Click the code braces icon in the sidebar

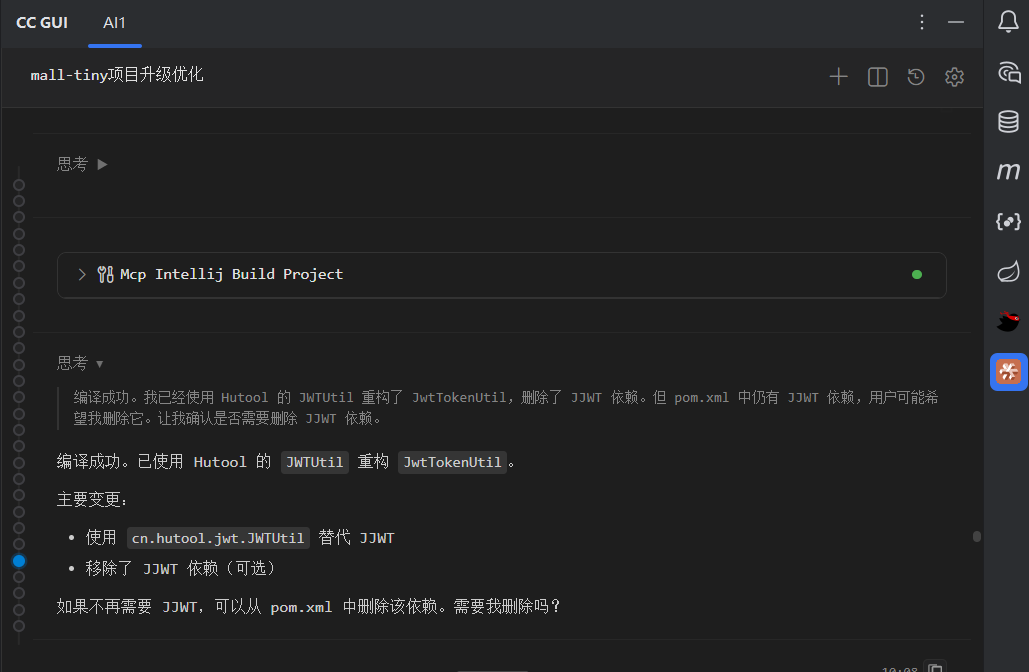coord(1007,222)
